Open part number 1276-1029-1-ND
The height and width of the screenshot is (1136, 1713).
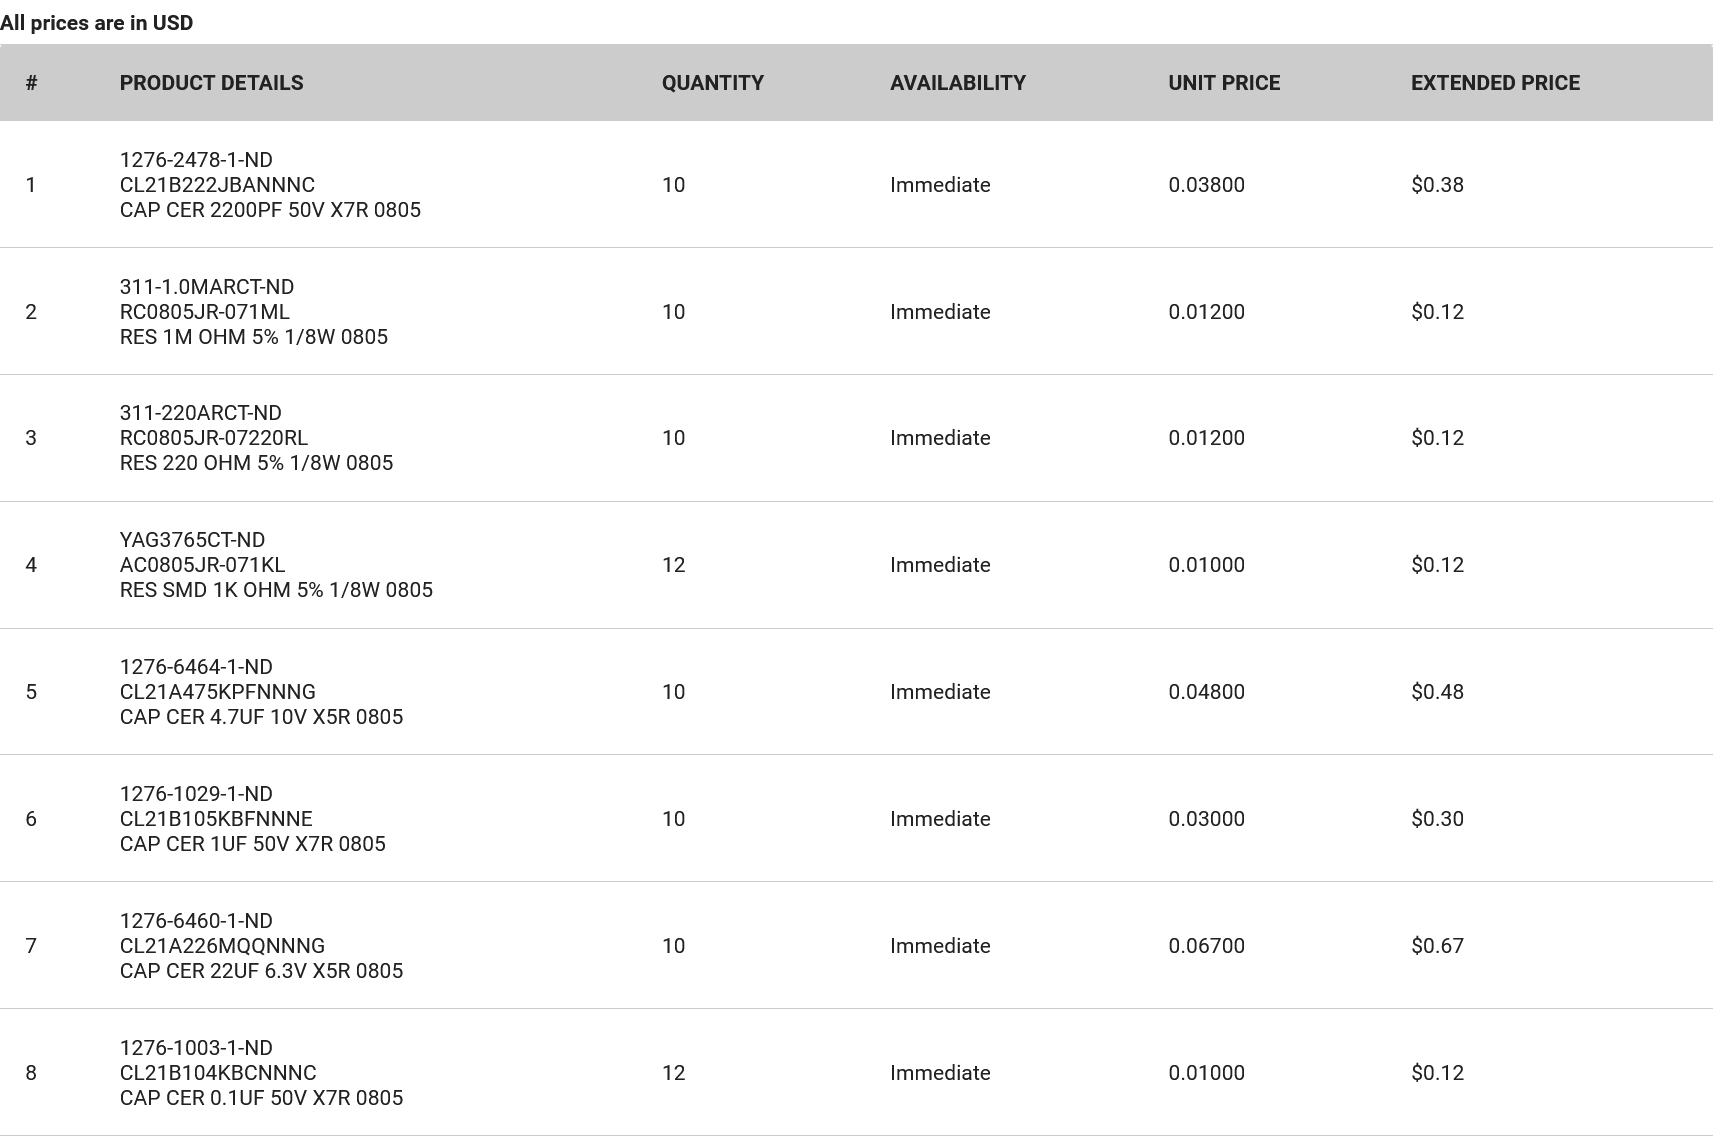[196, 794]
